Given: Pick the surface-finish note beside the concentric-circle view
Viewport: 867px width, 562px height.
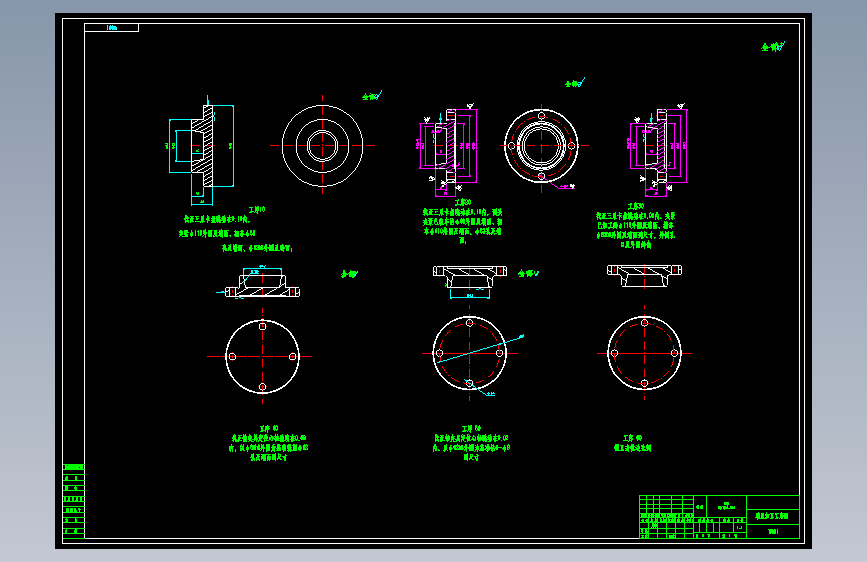Looking at the screenshot, I should pos(372,96).
